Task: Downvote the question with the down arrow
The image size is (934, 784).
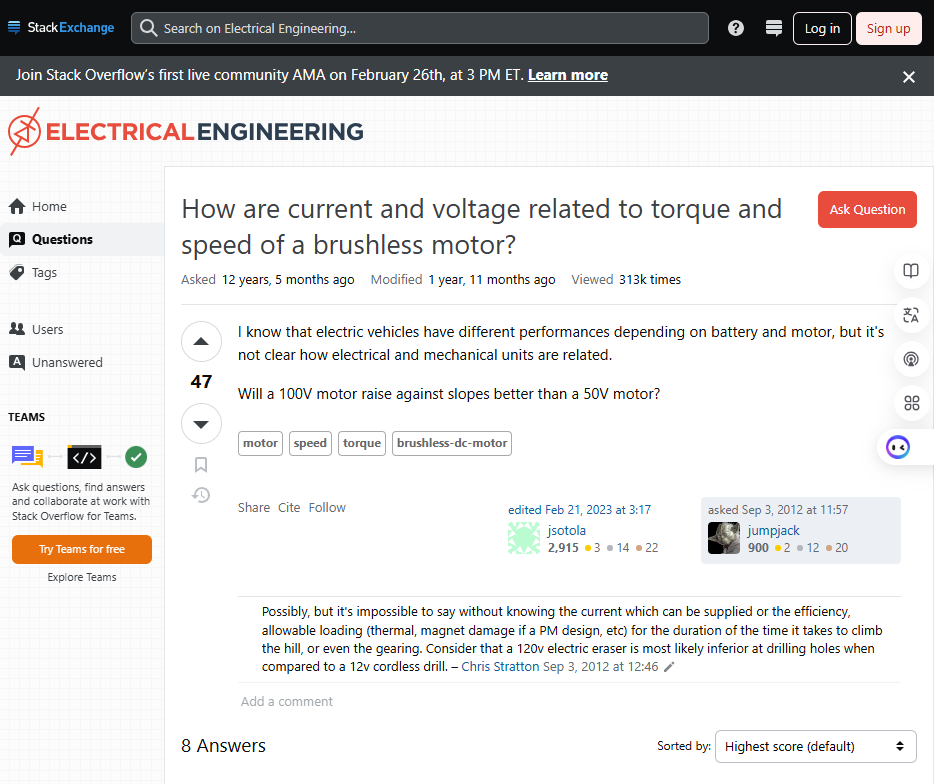Action: (201, 424)
